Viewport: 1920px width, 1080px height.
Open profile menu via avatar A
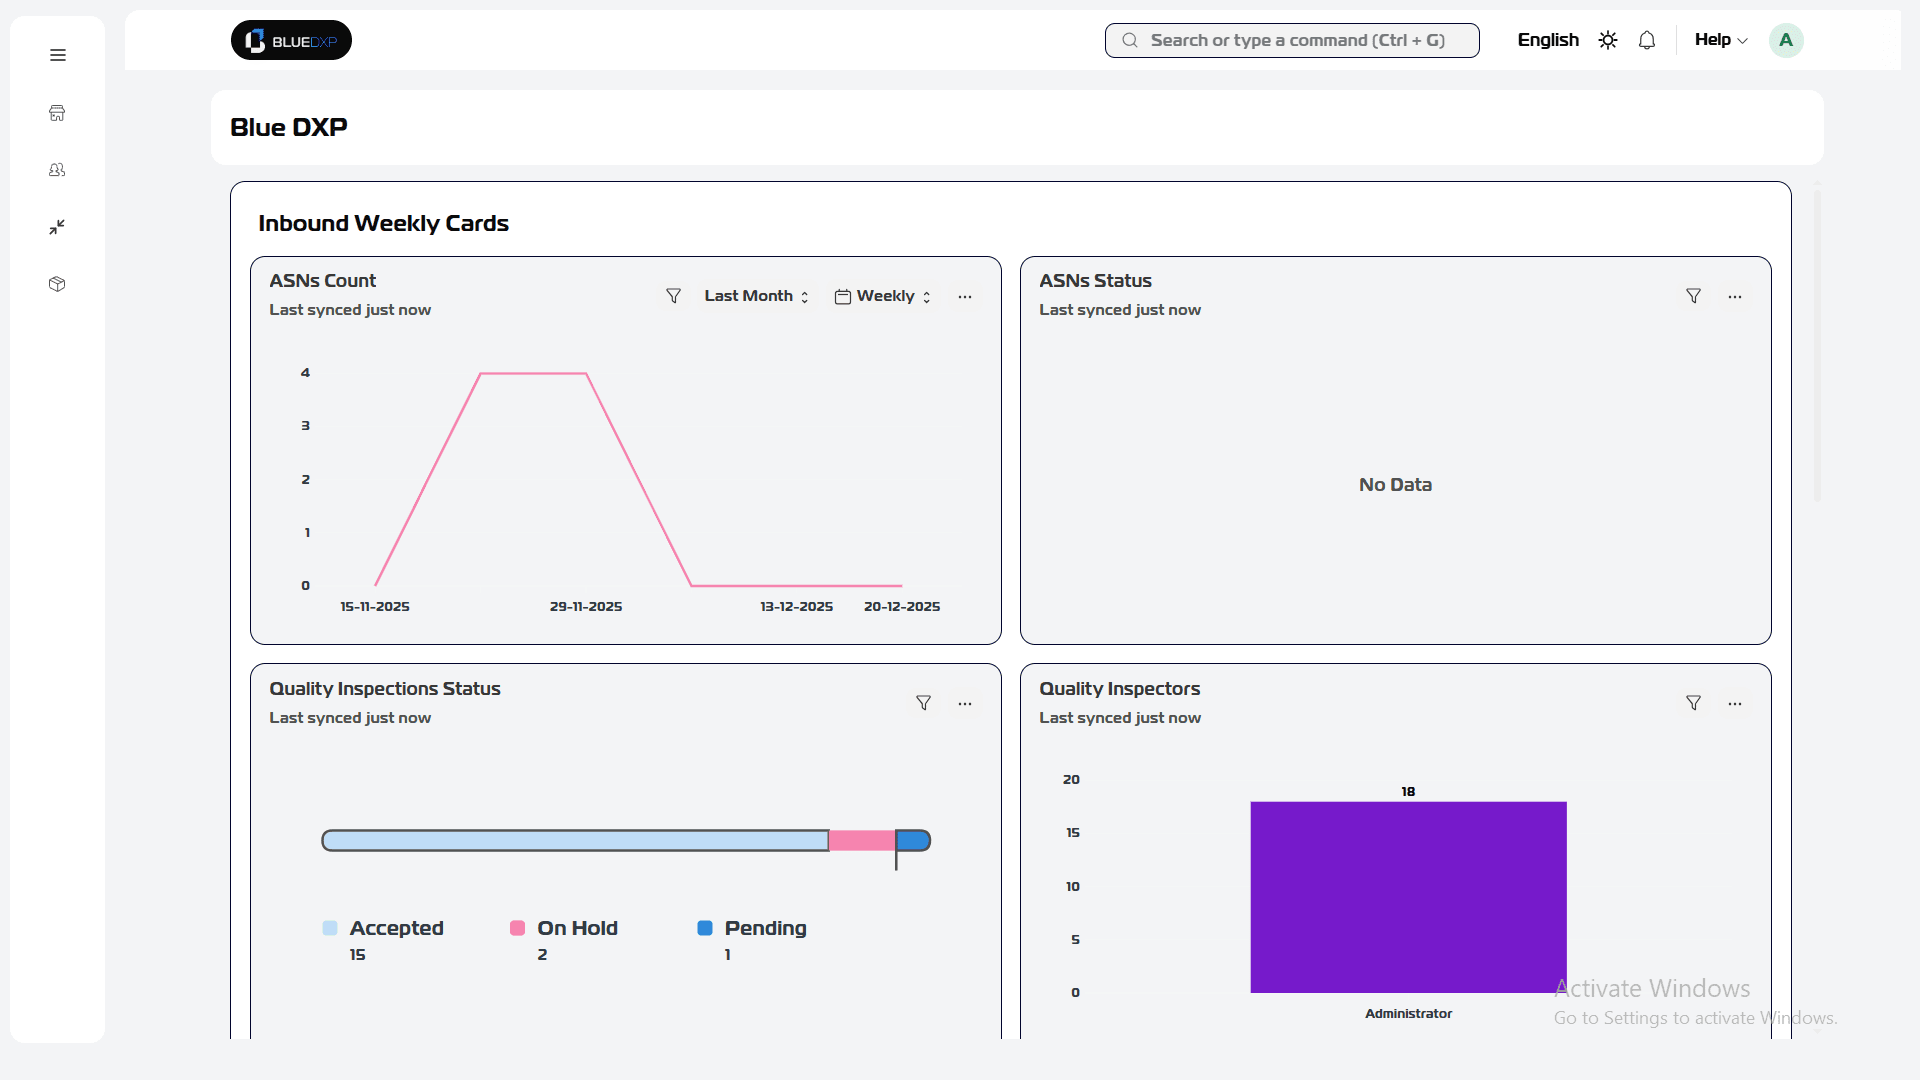pyautogui.click(x=1787, y=40)
